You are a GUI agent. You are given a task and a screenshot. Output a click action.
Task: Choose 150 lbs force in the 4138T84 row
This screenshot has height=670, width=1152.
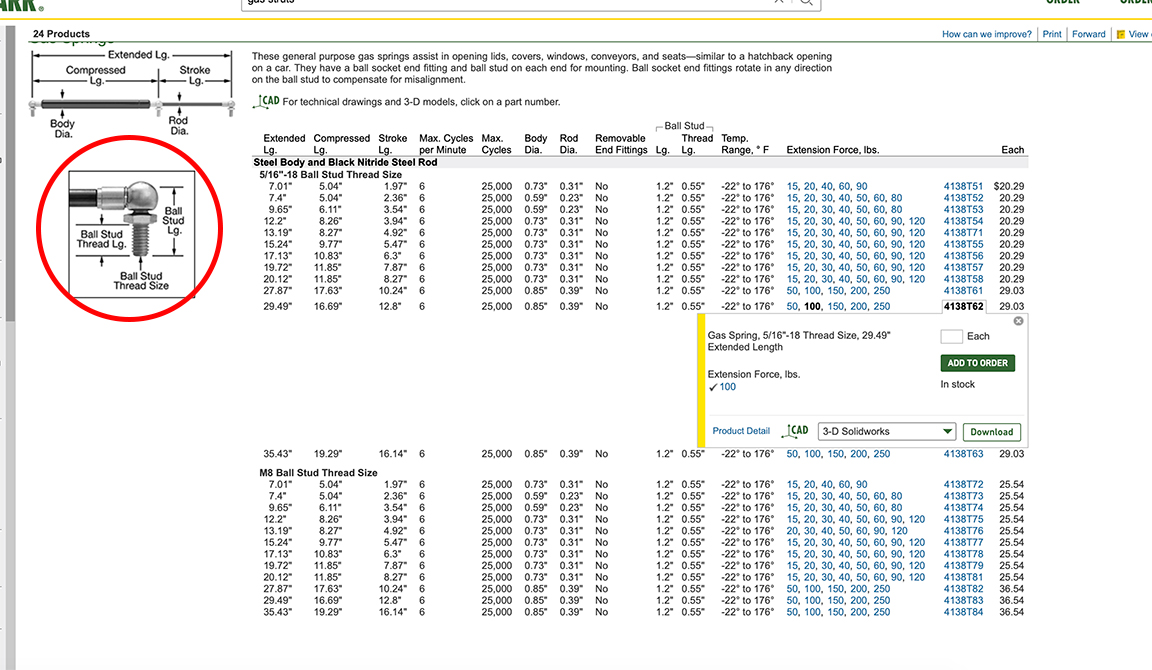[836, 612]
